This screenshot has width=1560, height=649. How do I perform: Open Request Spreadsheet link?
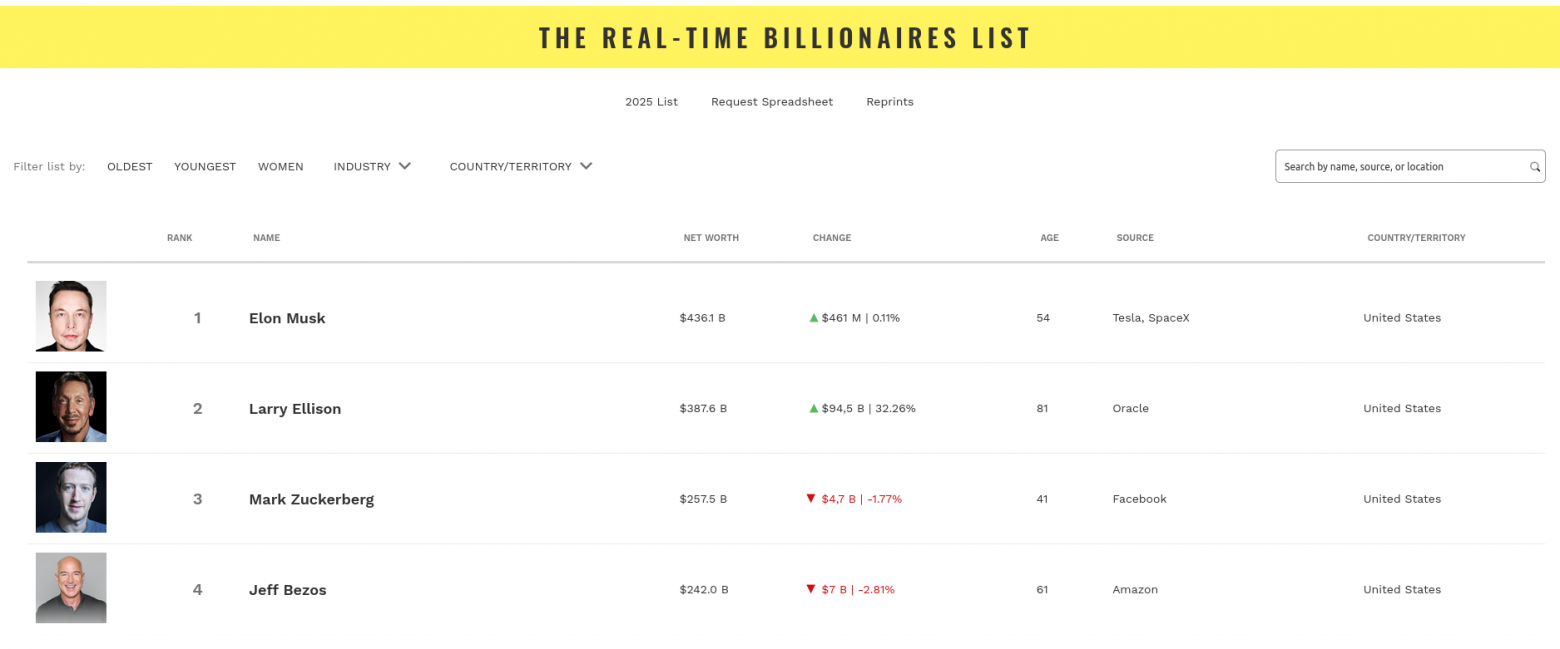click(x=772, y=102)
